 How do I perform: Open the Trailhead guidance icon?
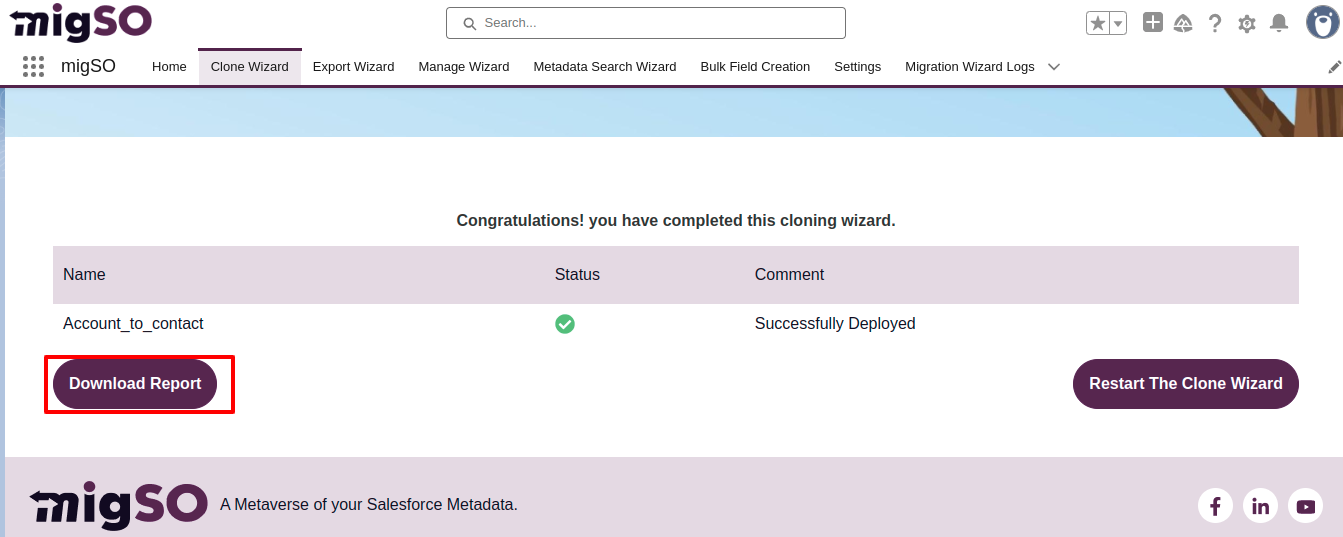point(1183,23)
